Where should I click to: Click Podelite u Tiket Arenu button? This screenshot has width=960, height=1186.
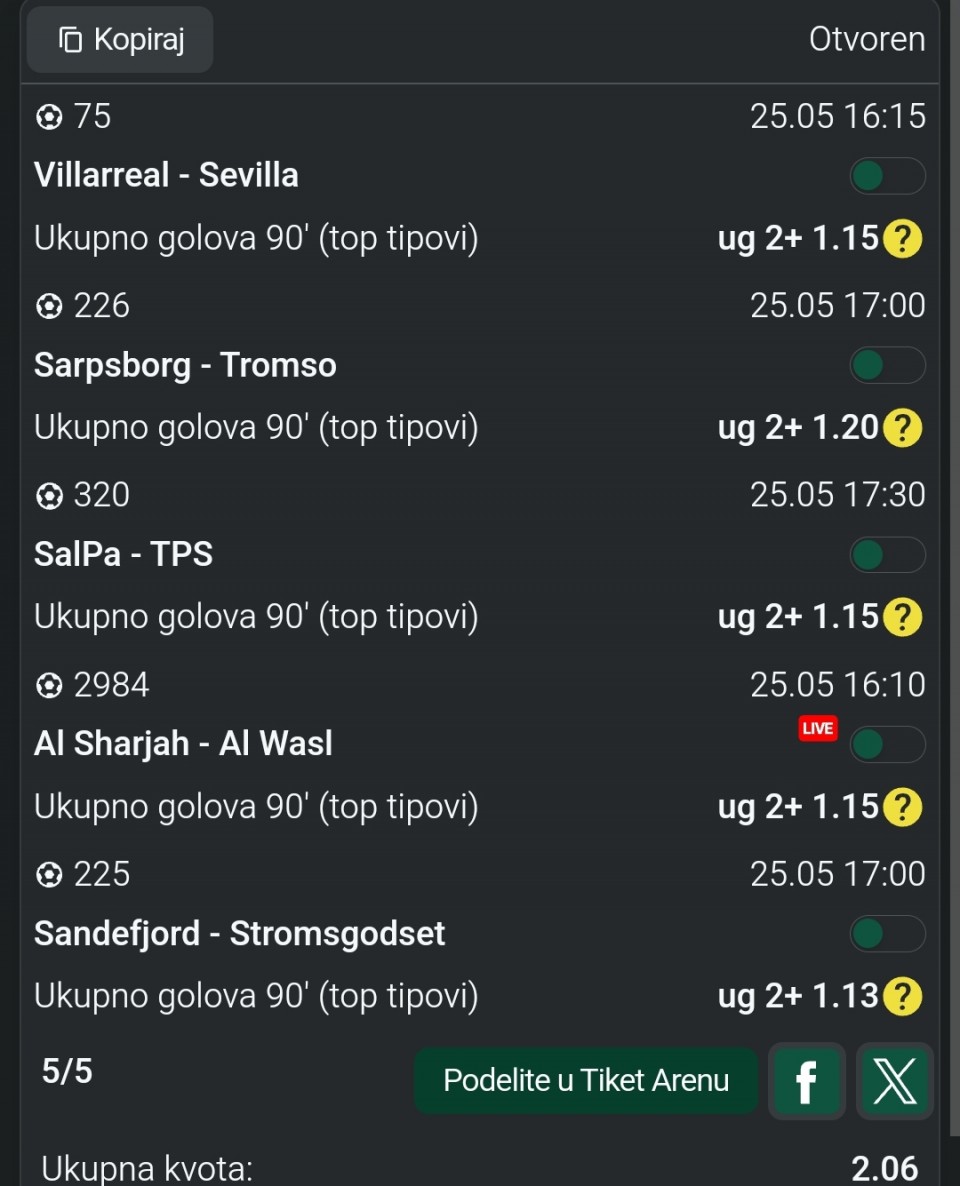[x=586, y=1080]
